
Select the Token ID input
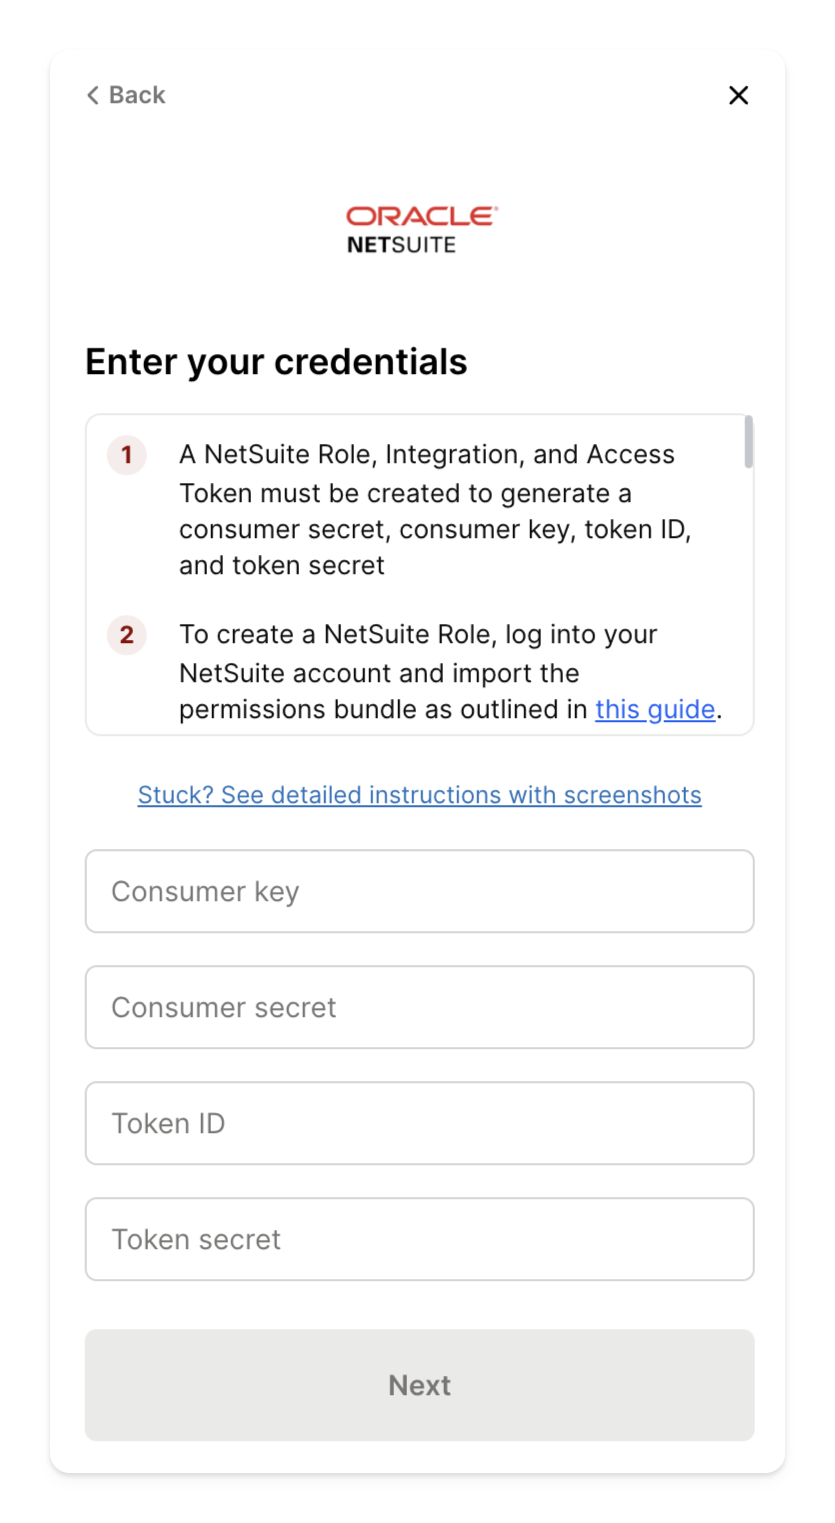420,1123
